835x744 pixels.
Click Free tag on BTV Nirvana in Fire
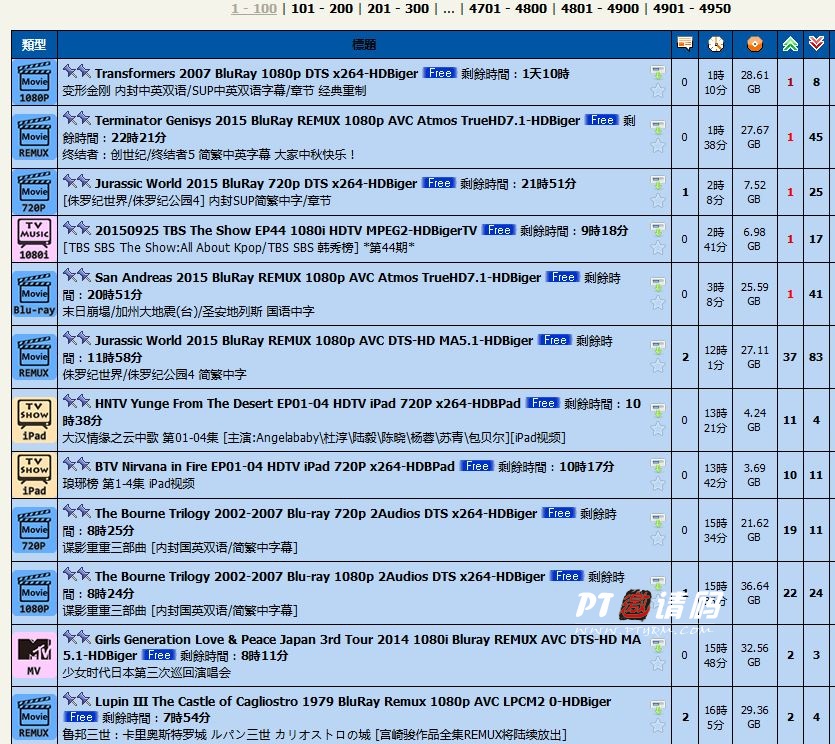click(477, 465)
